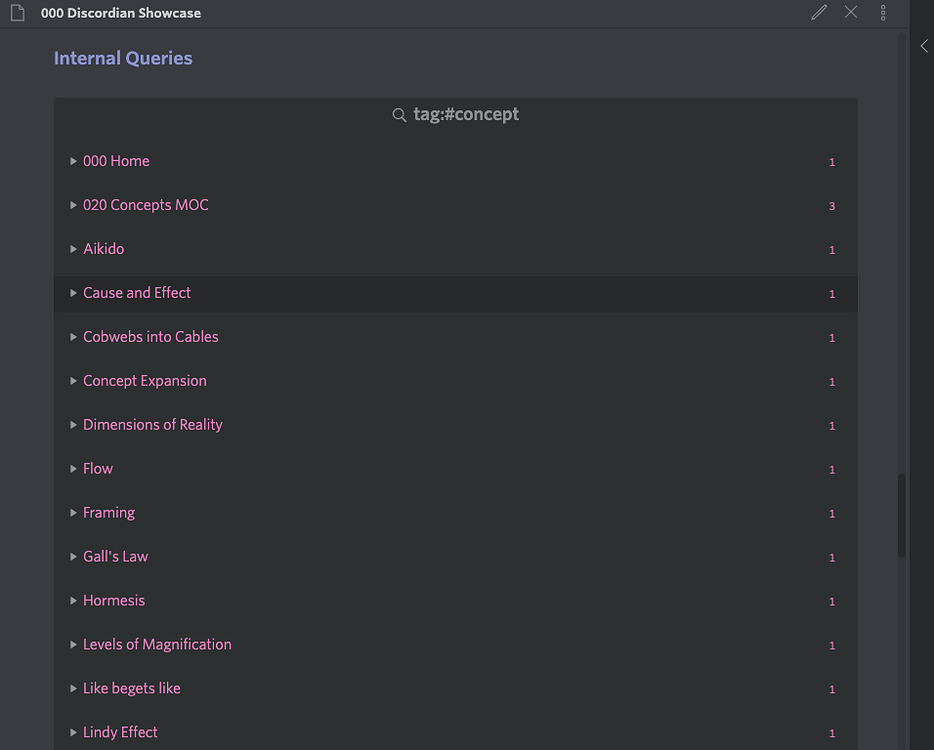Open the more options menu (three dots)
The height and width of the screenshot is (750, 934).
pos(882,12)
